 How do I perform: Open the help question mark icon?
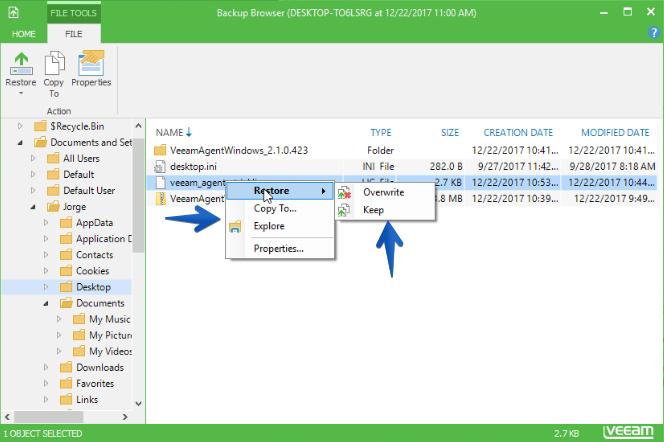(653, 33)
